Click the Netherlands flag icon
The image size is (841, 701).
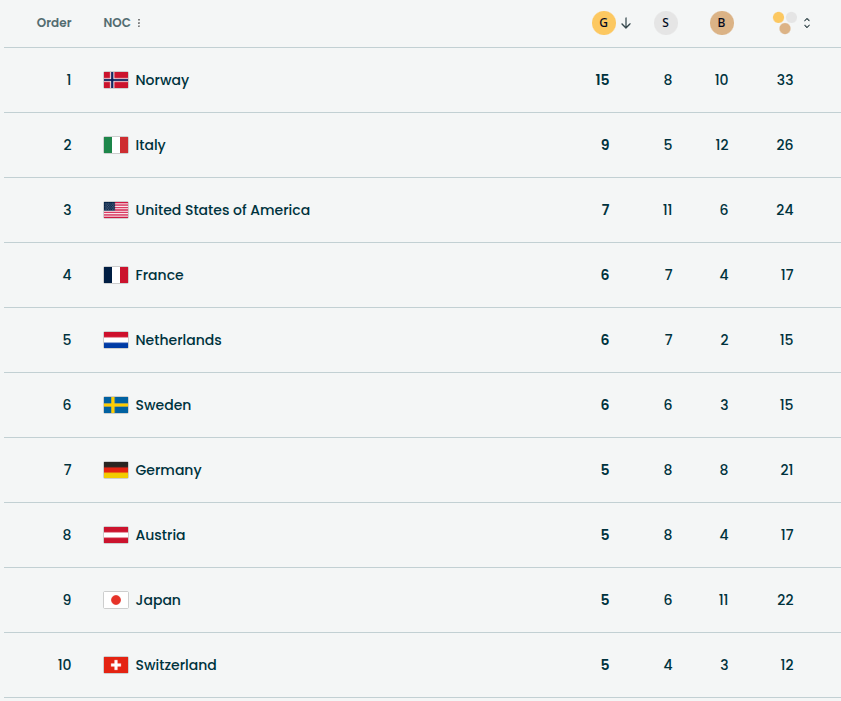click(x=116, y=340)
